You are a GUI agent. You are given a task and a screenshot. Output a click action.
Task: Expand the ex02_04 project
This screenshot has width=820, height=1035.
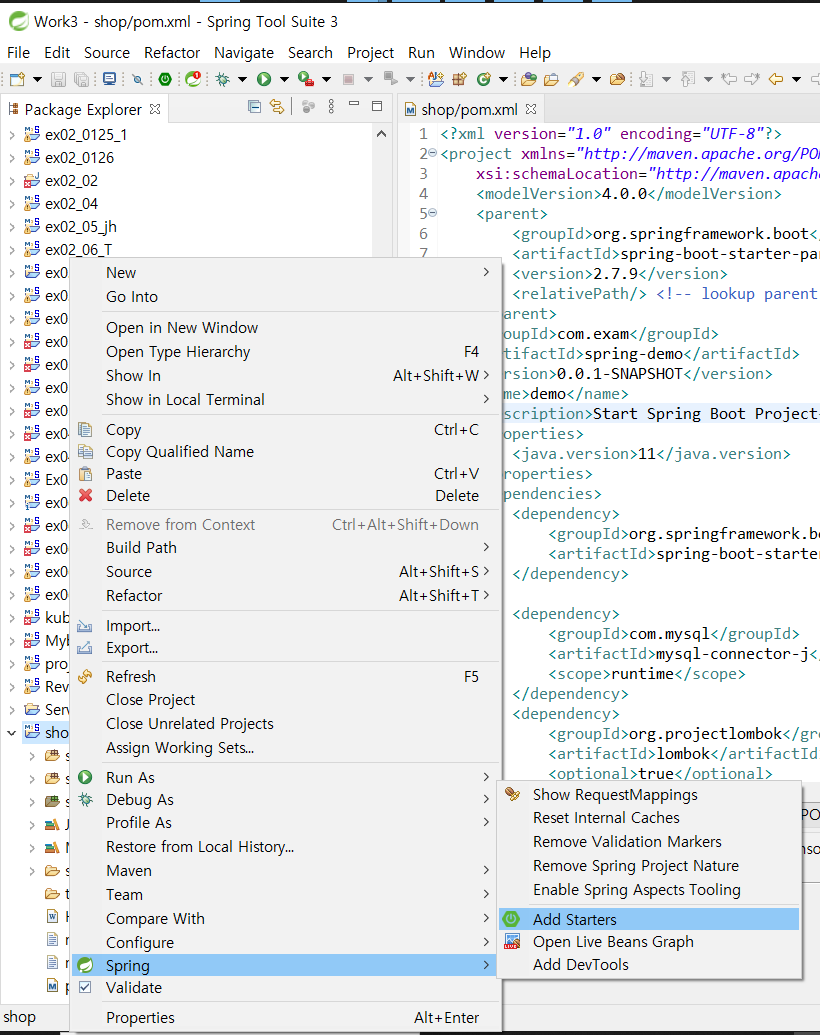coord(12,204)
